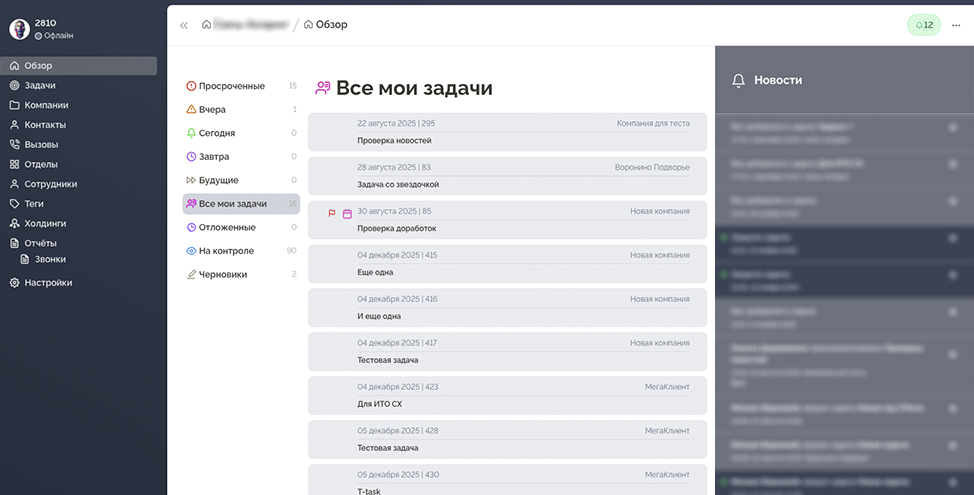Image resolution: width=974 pixels, height=495 pixels.
Task: Open Компании in the sidebar
Action: tap(78, 106)
